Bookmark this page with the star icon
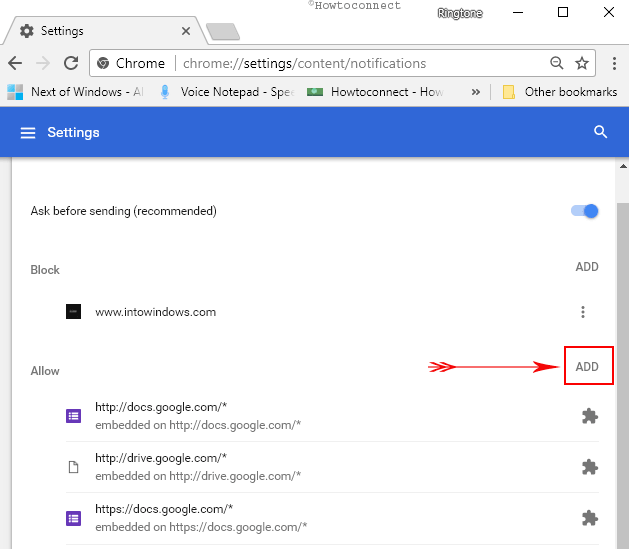The height and width of the screenshot is (549, 629). pos(582,63)
